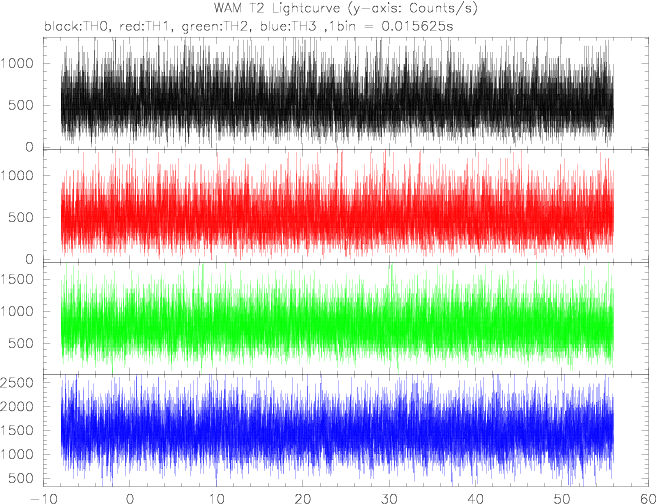657x504 pixels.
Task: Click the "blue:TH3" legend text
Action: coord(289,27)
